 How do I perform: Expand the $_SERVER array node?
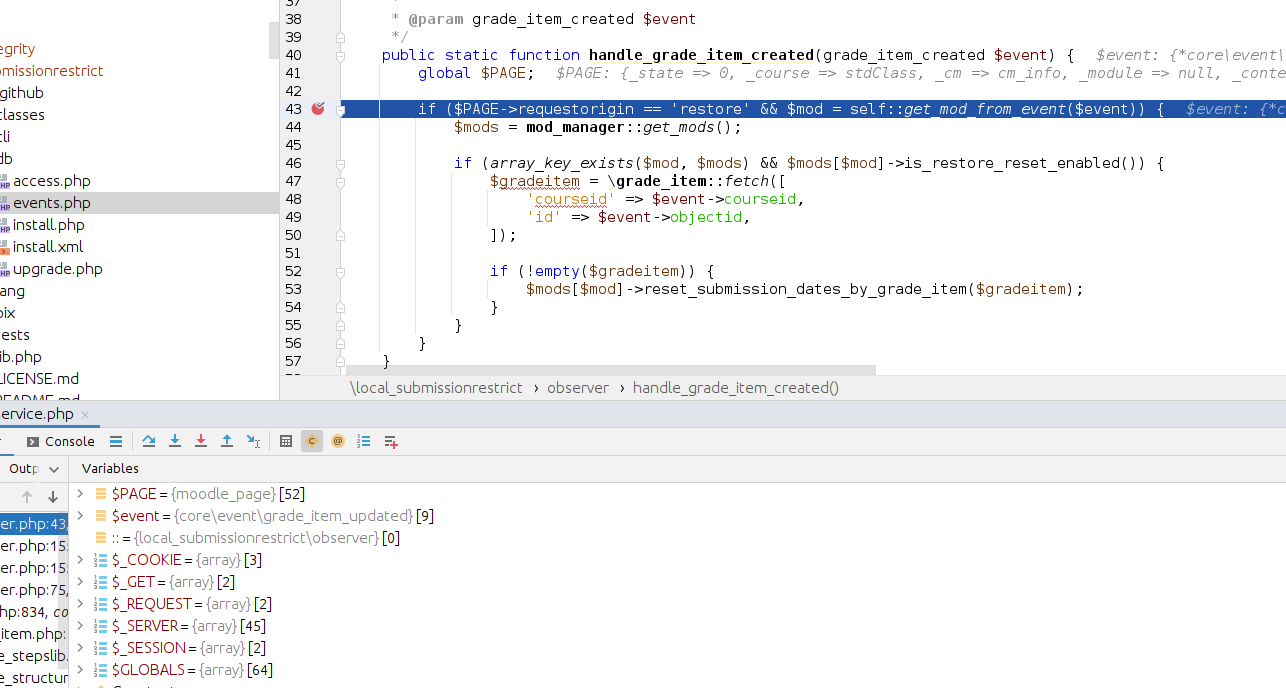[81, 626]
